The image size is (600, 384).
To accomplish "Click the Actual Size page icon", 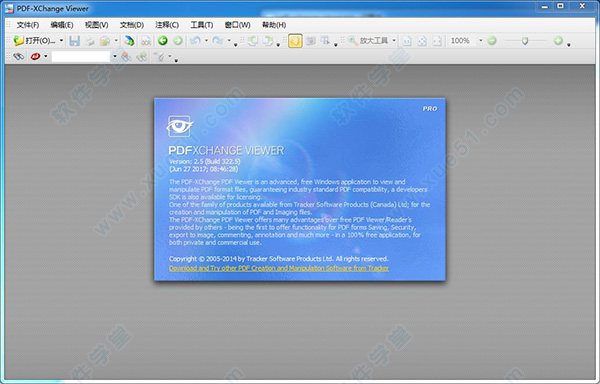I will click(x=407, y=41).
